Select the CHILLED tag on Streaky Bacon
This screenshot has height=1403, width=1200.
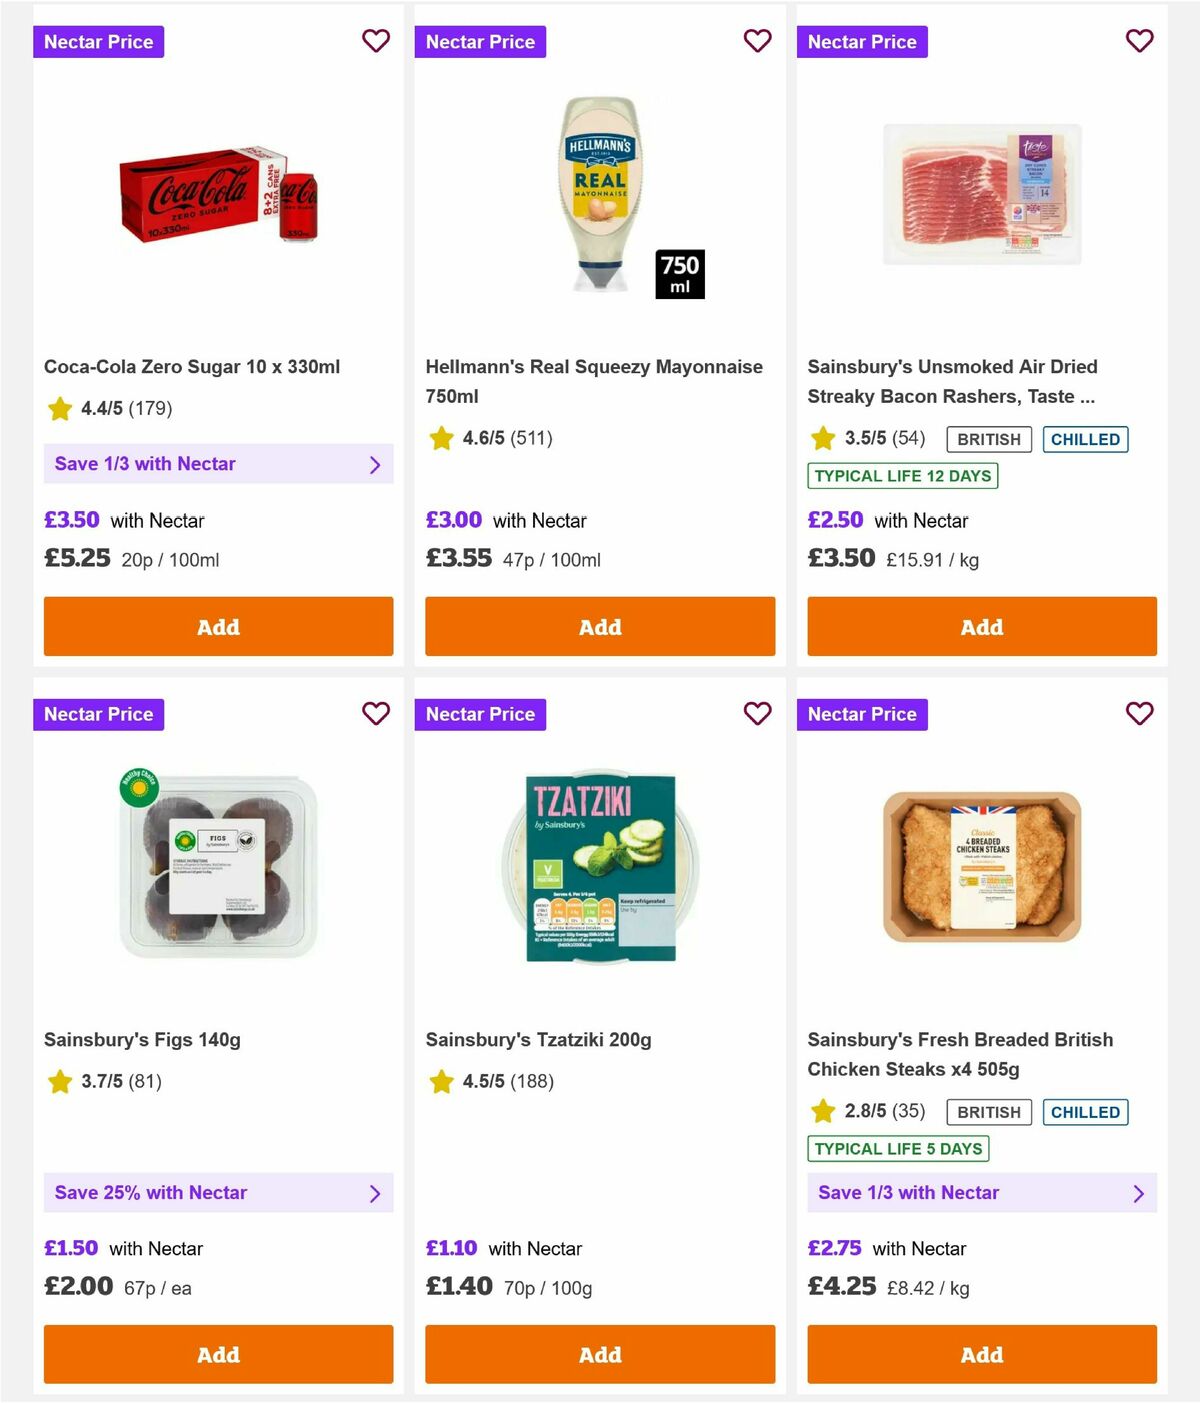pyautogui.click(x=1086, y=439)
